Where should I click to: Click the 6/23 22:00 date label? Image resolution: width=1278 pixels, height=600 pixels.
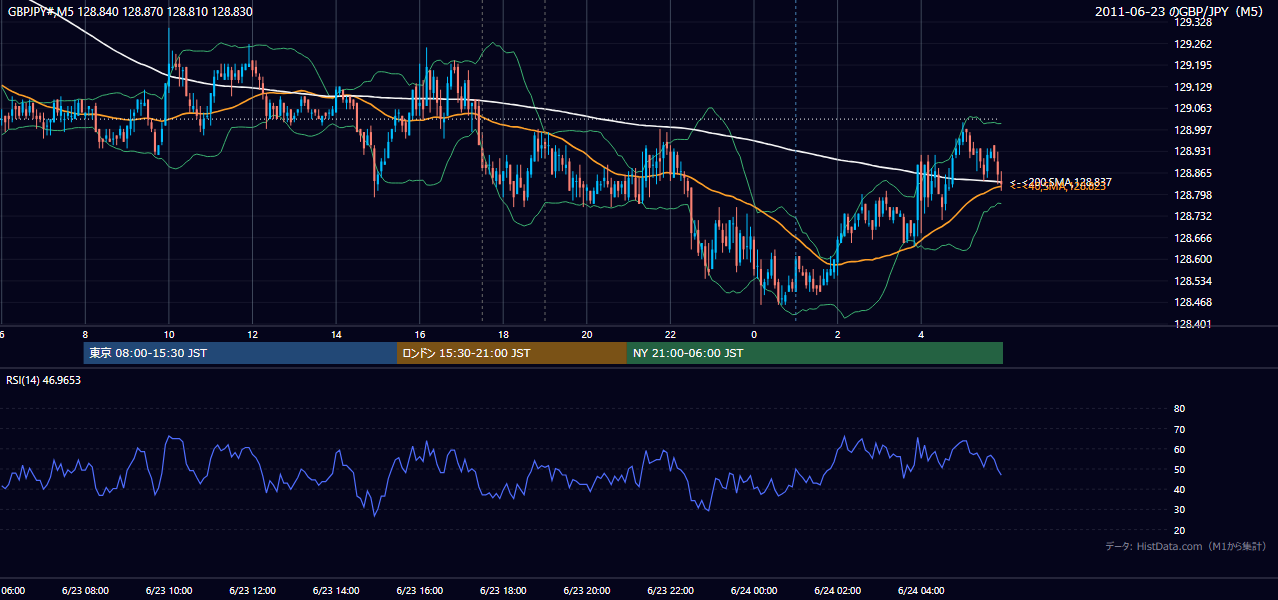(x=669, y=591)
